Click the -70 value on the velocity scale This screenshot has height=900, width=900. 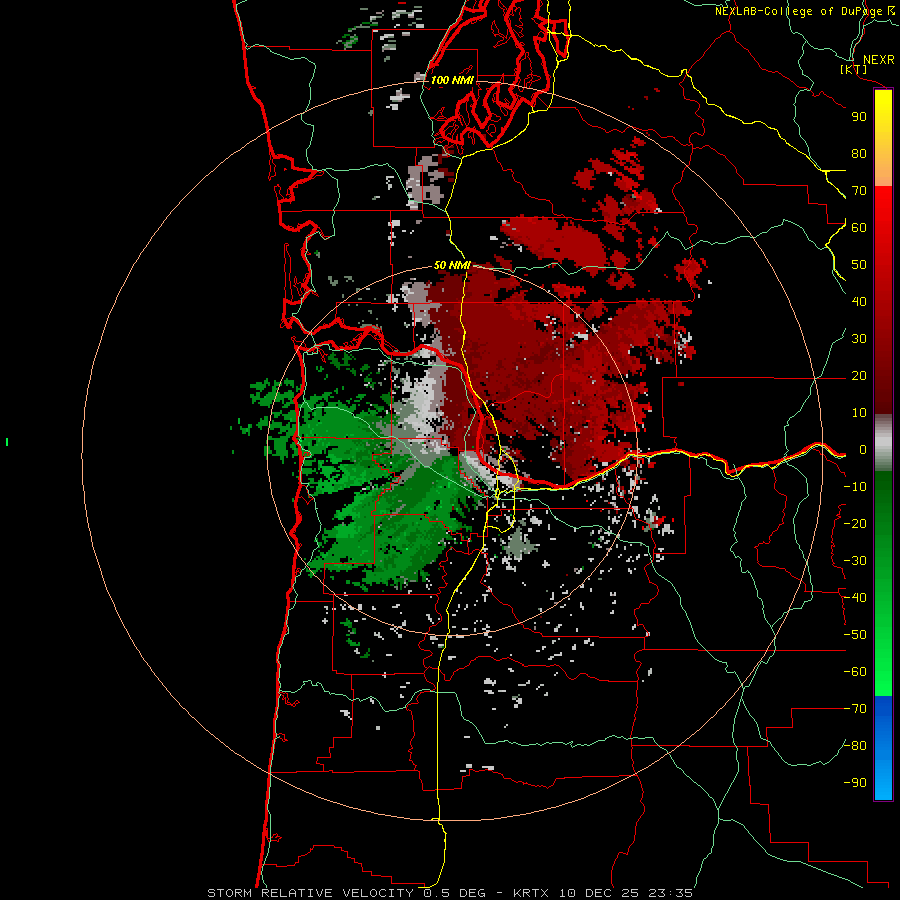[855, 709]
